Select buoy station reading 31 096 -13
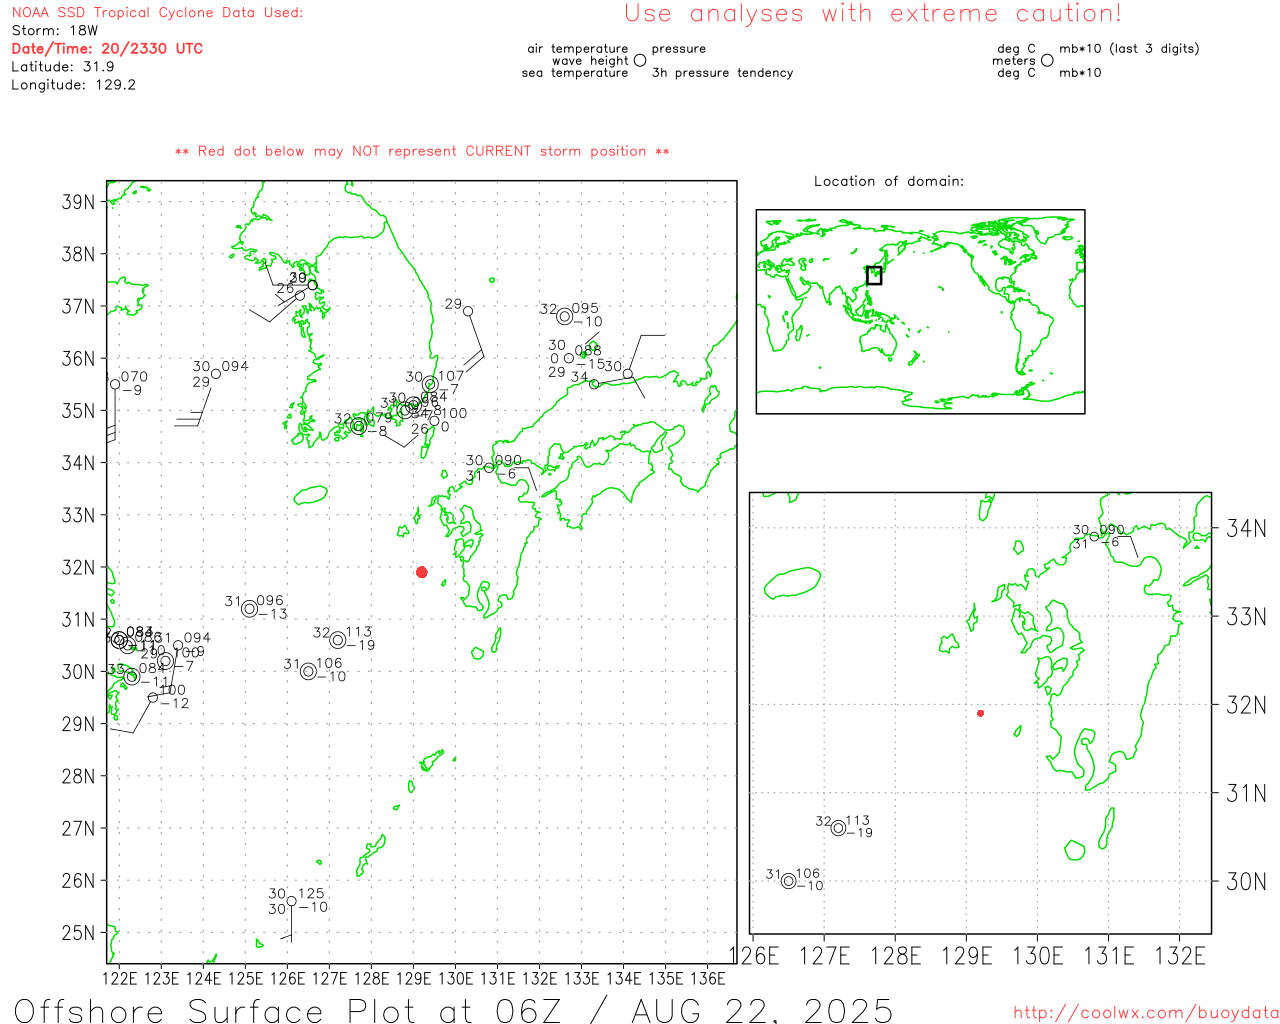Screen dimensions: 1280x1024 250,608
